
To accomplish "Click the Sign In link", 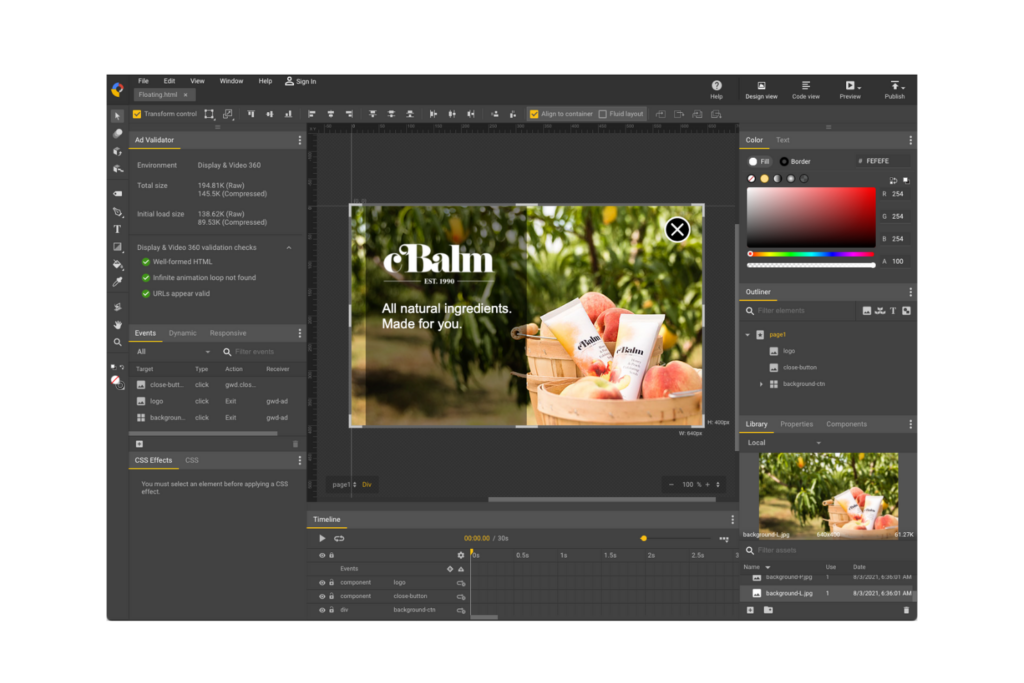I will coord(300,82).
